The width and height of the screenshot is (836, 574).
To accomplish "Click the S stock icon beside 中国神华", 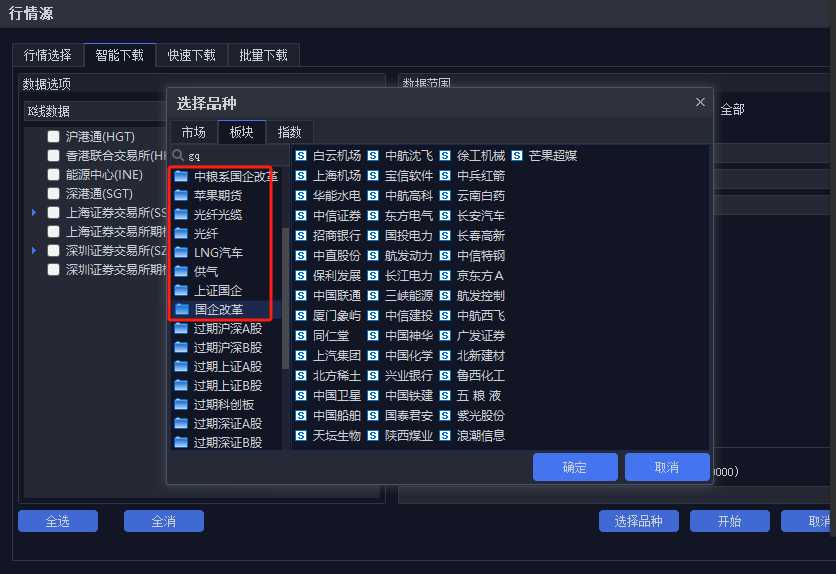I will pos(373,336).
